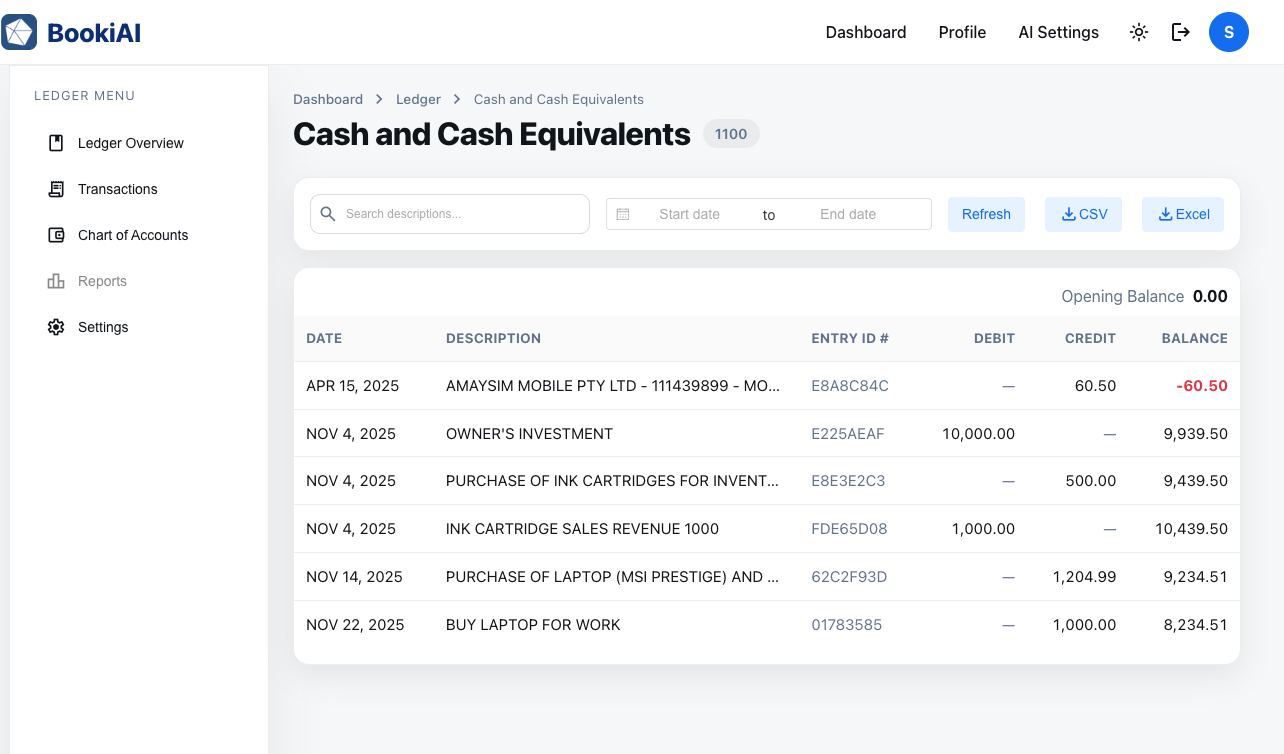Open the Profile page
The height and width of the screenshot is (754, 1284).
click(961, 31)
